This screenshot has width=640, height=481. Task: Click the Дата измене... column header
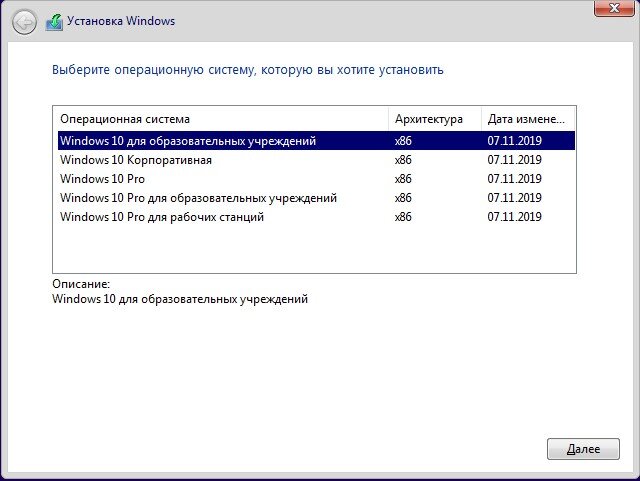(528, 119)
